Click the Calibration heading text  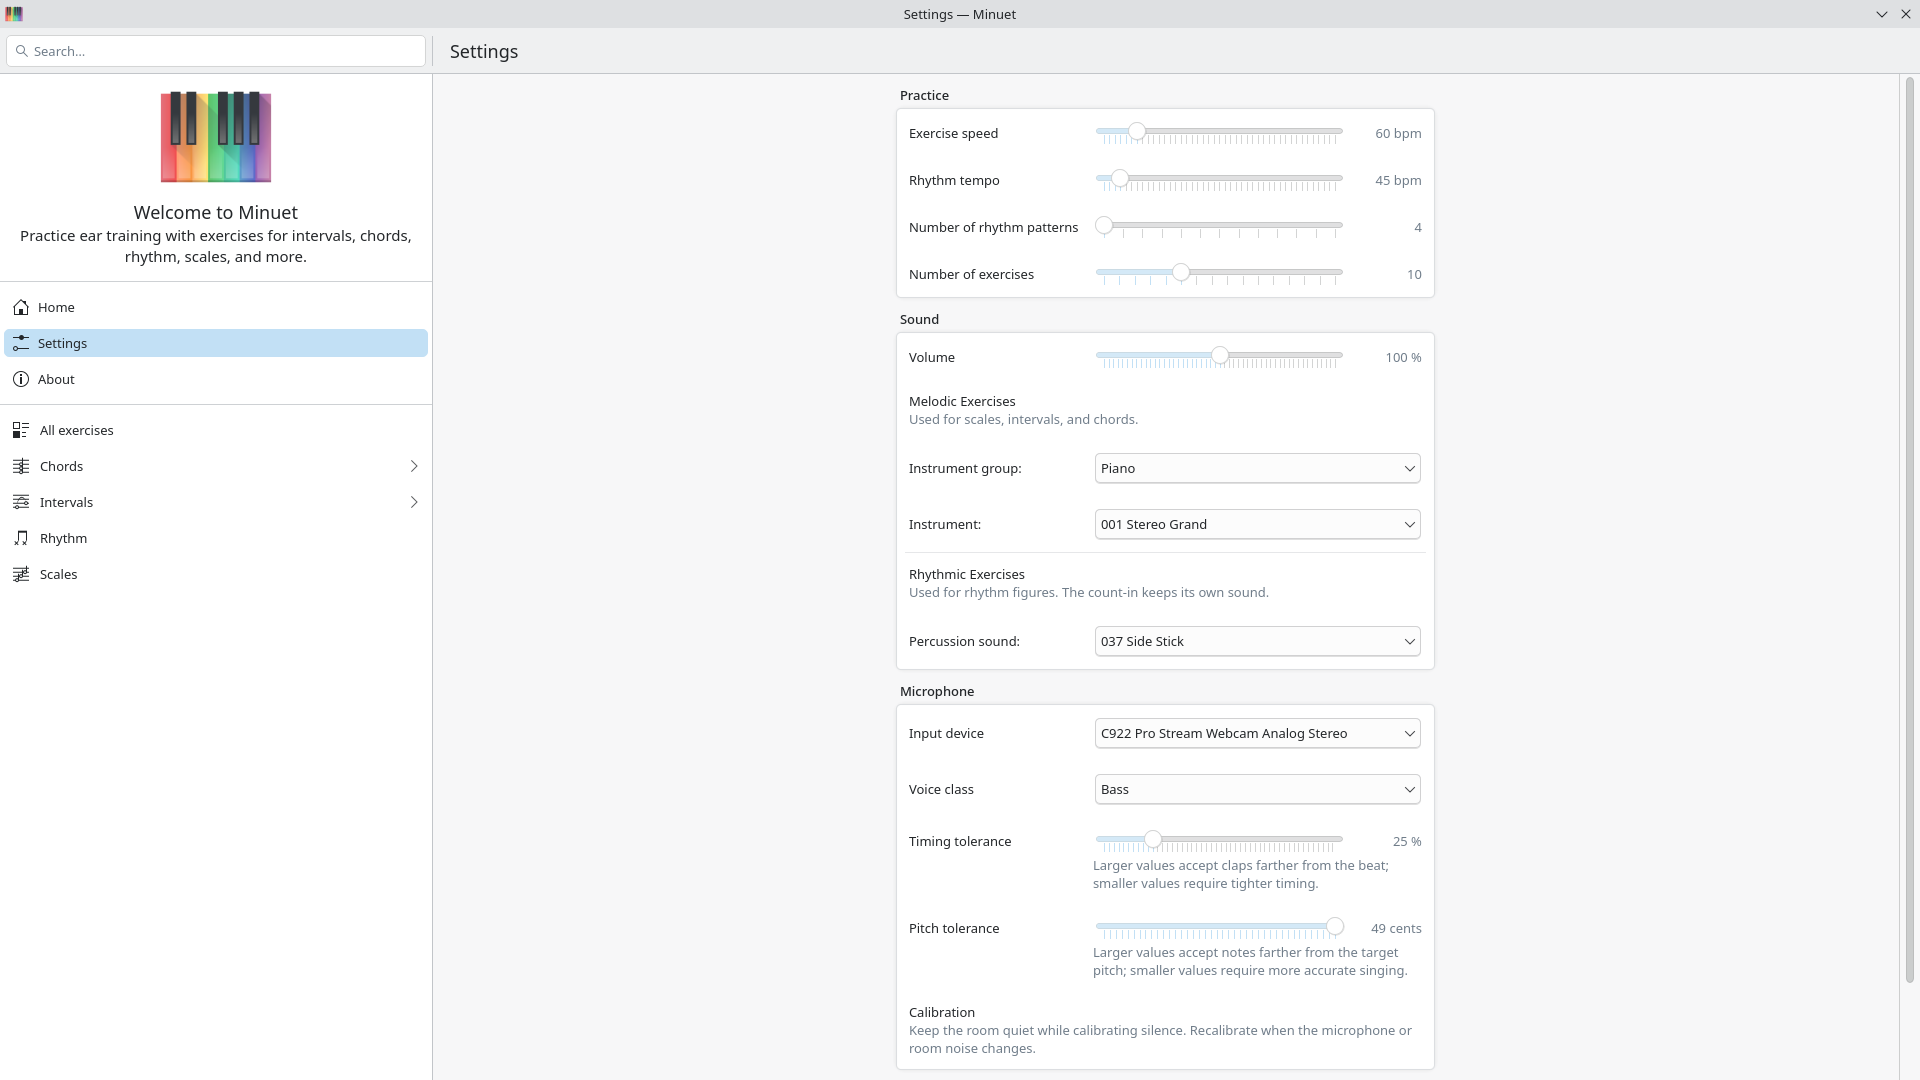pyautogui.click(x=942, y=1012)
